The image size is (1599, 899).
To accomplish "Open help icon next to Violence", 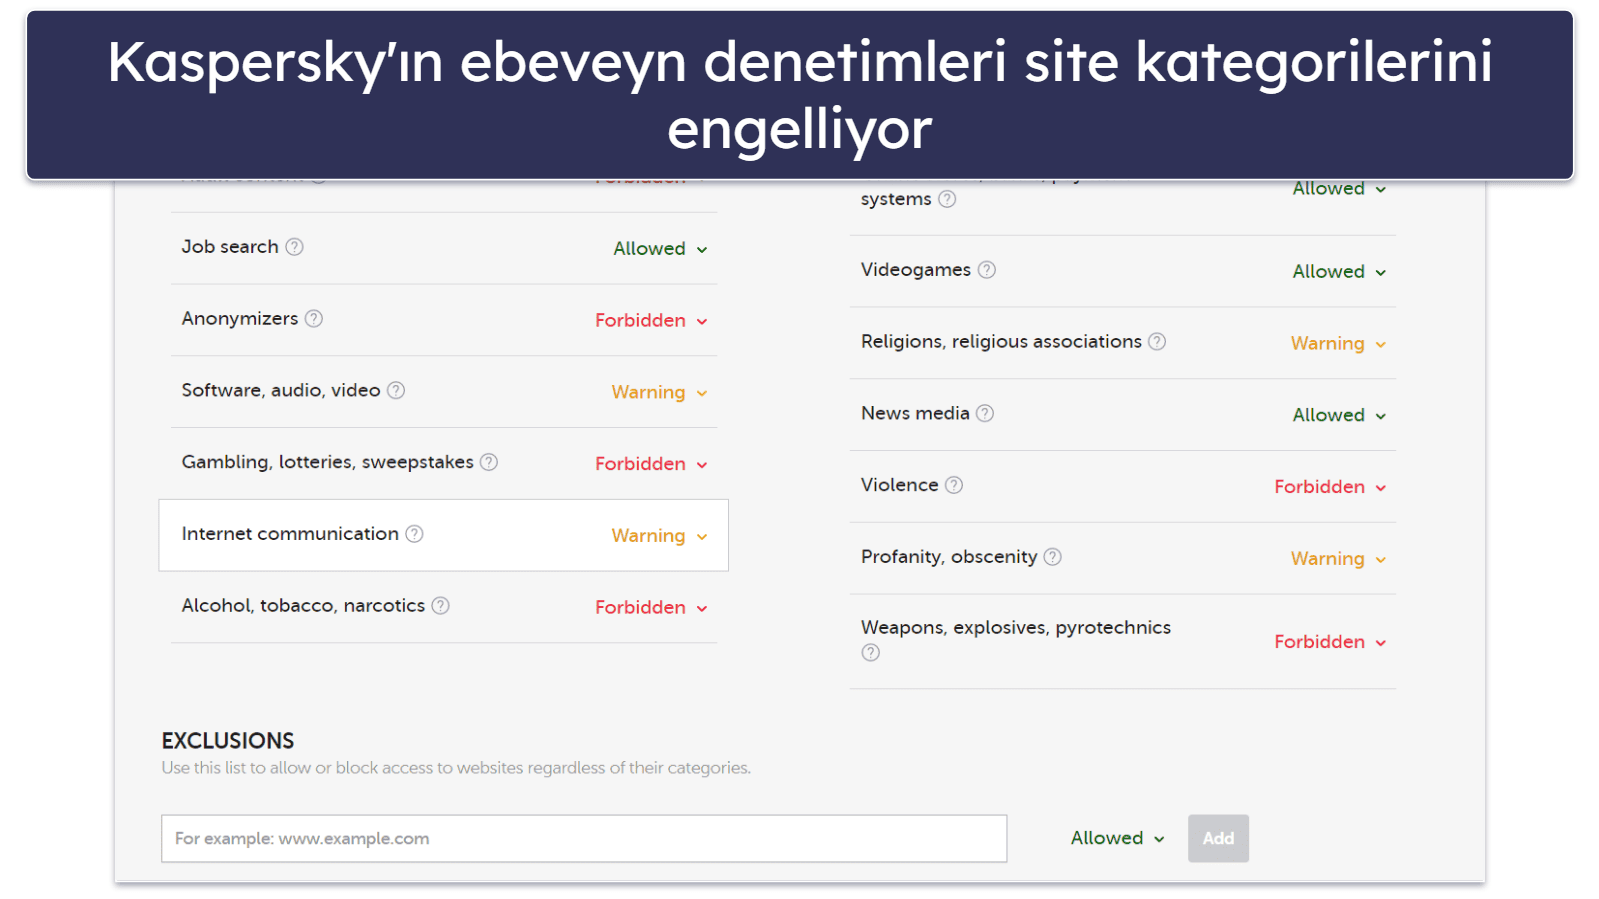I will (x=954, y=485).
